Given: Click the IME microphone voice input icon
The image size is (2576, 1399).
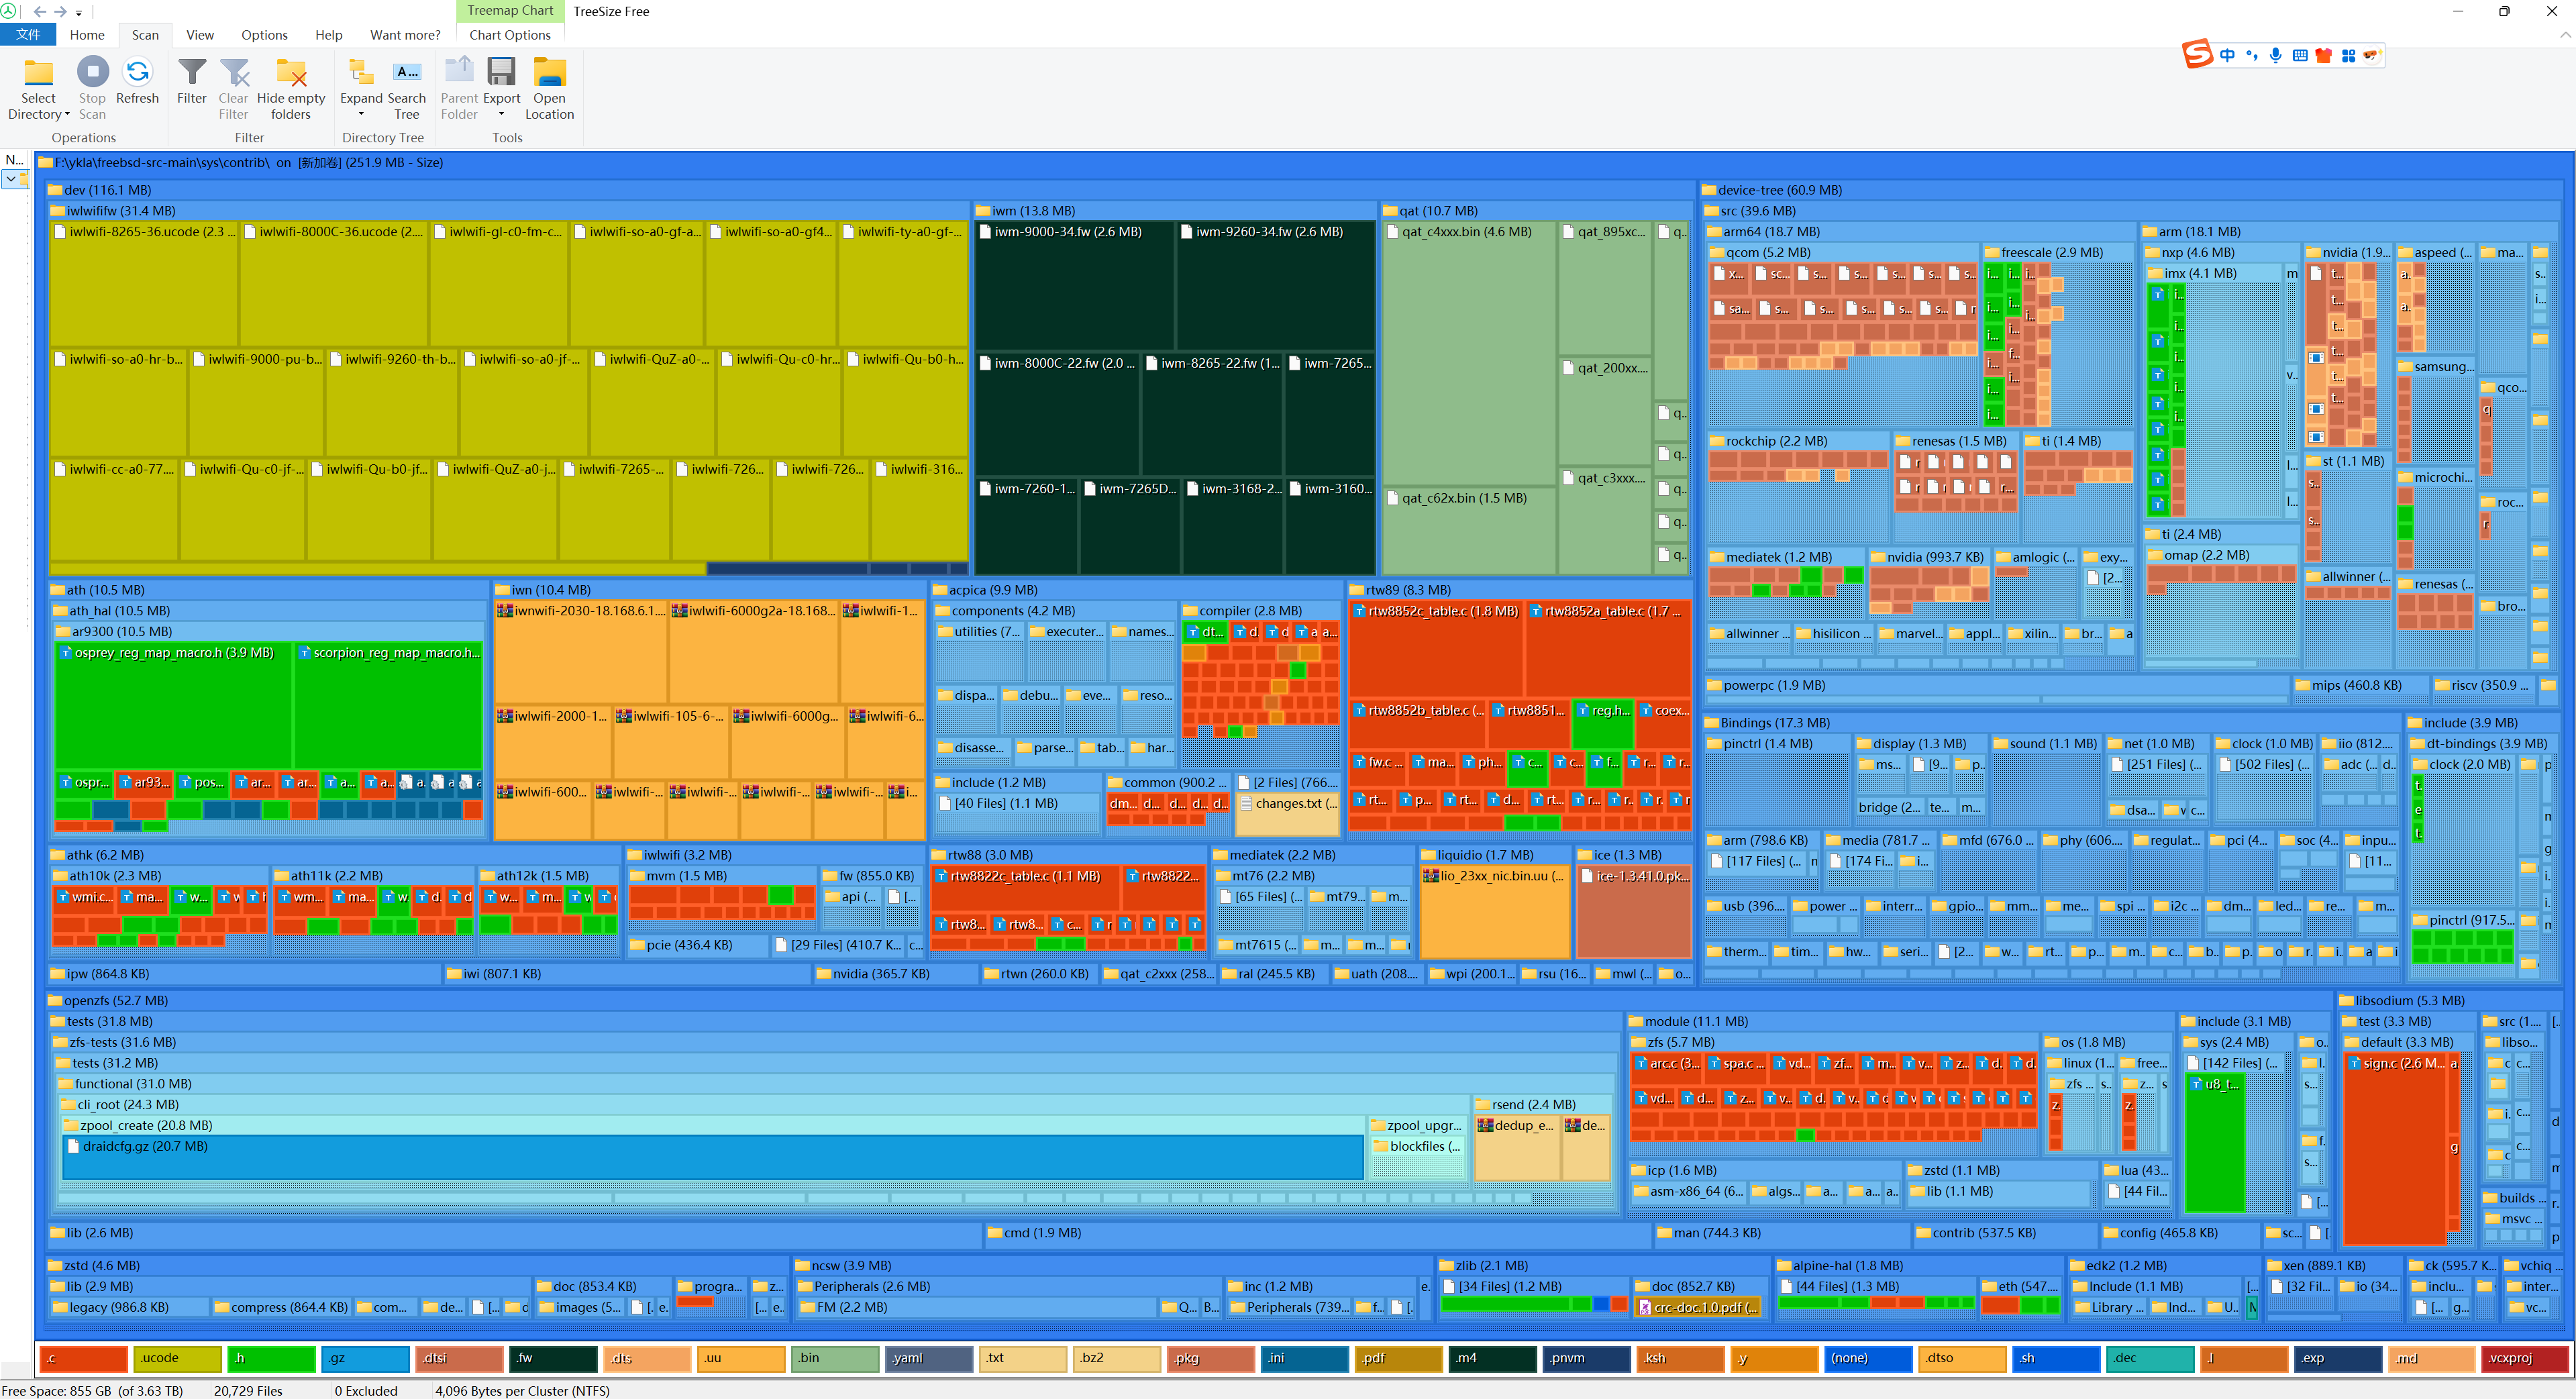Looking at the screenshot, I should [2276, 55].
